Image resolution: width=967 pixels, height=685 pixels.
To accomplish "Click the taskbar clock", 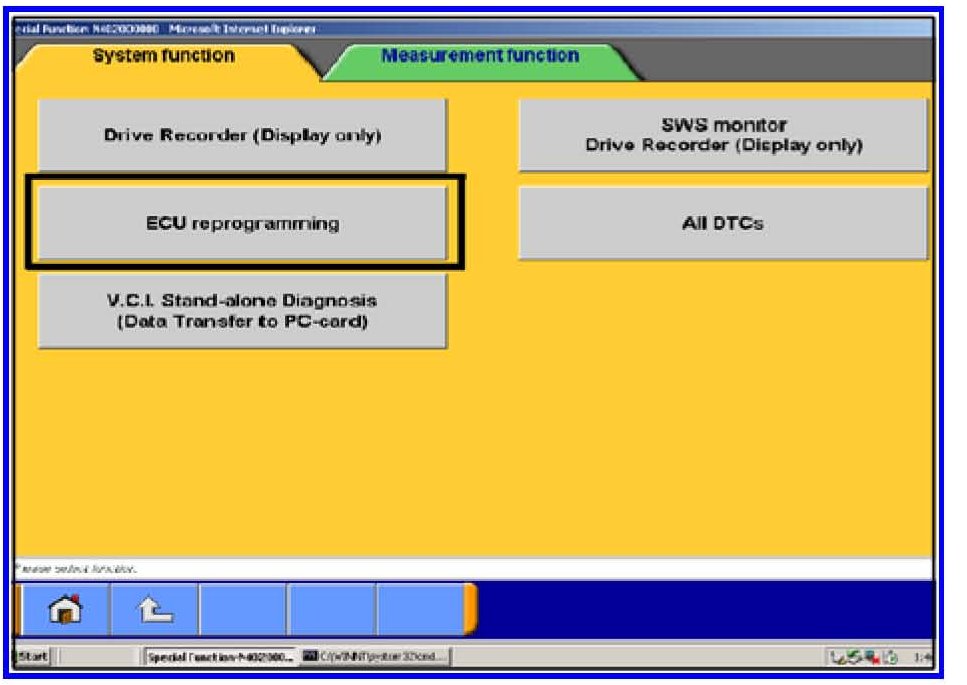I will [921, 657].
